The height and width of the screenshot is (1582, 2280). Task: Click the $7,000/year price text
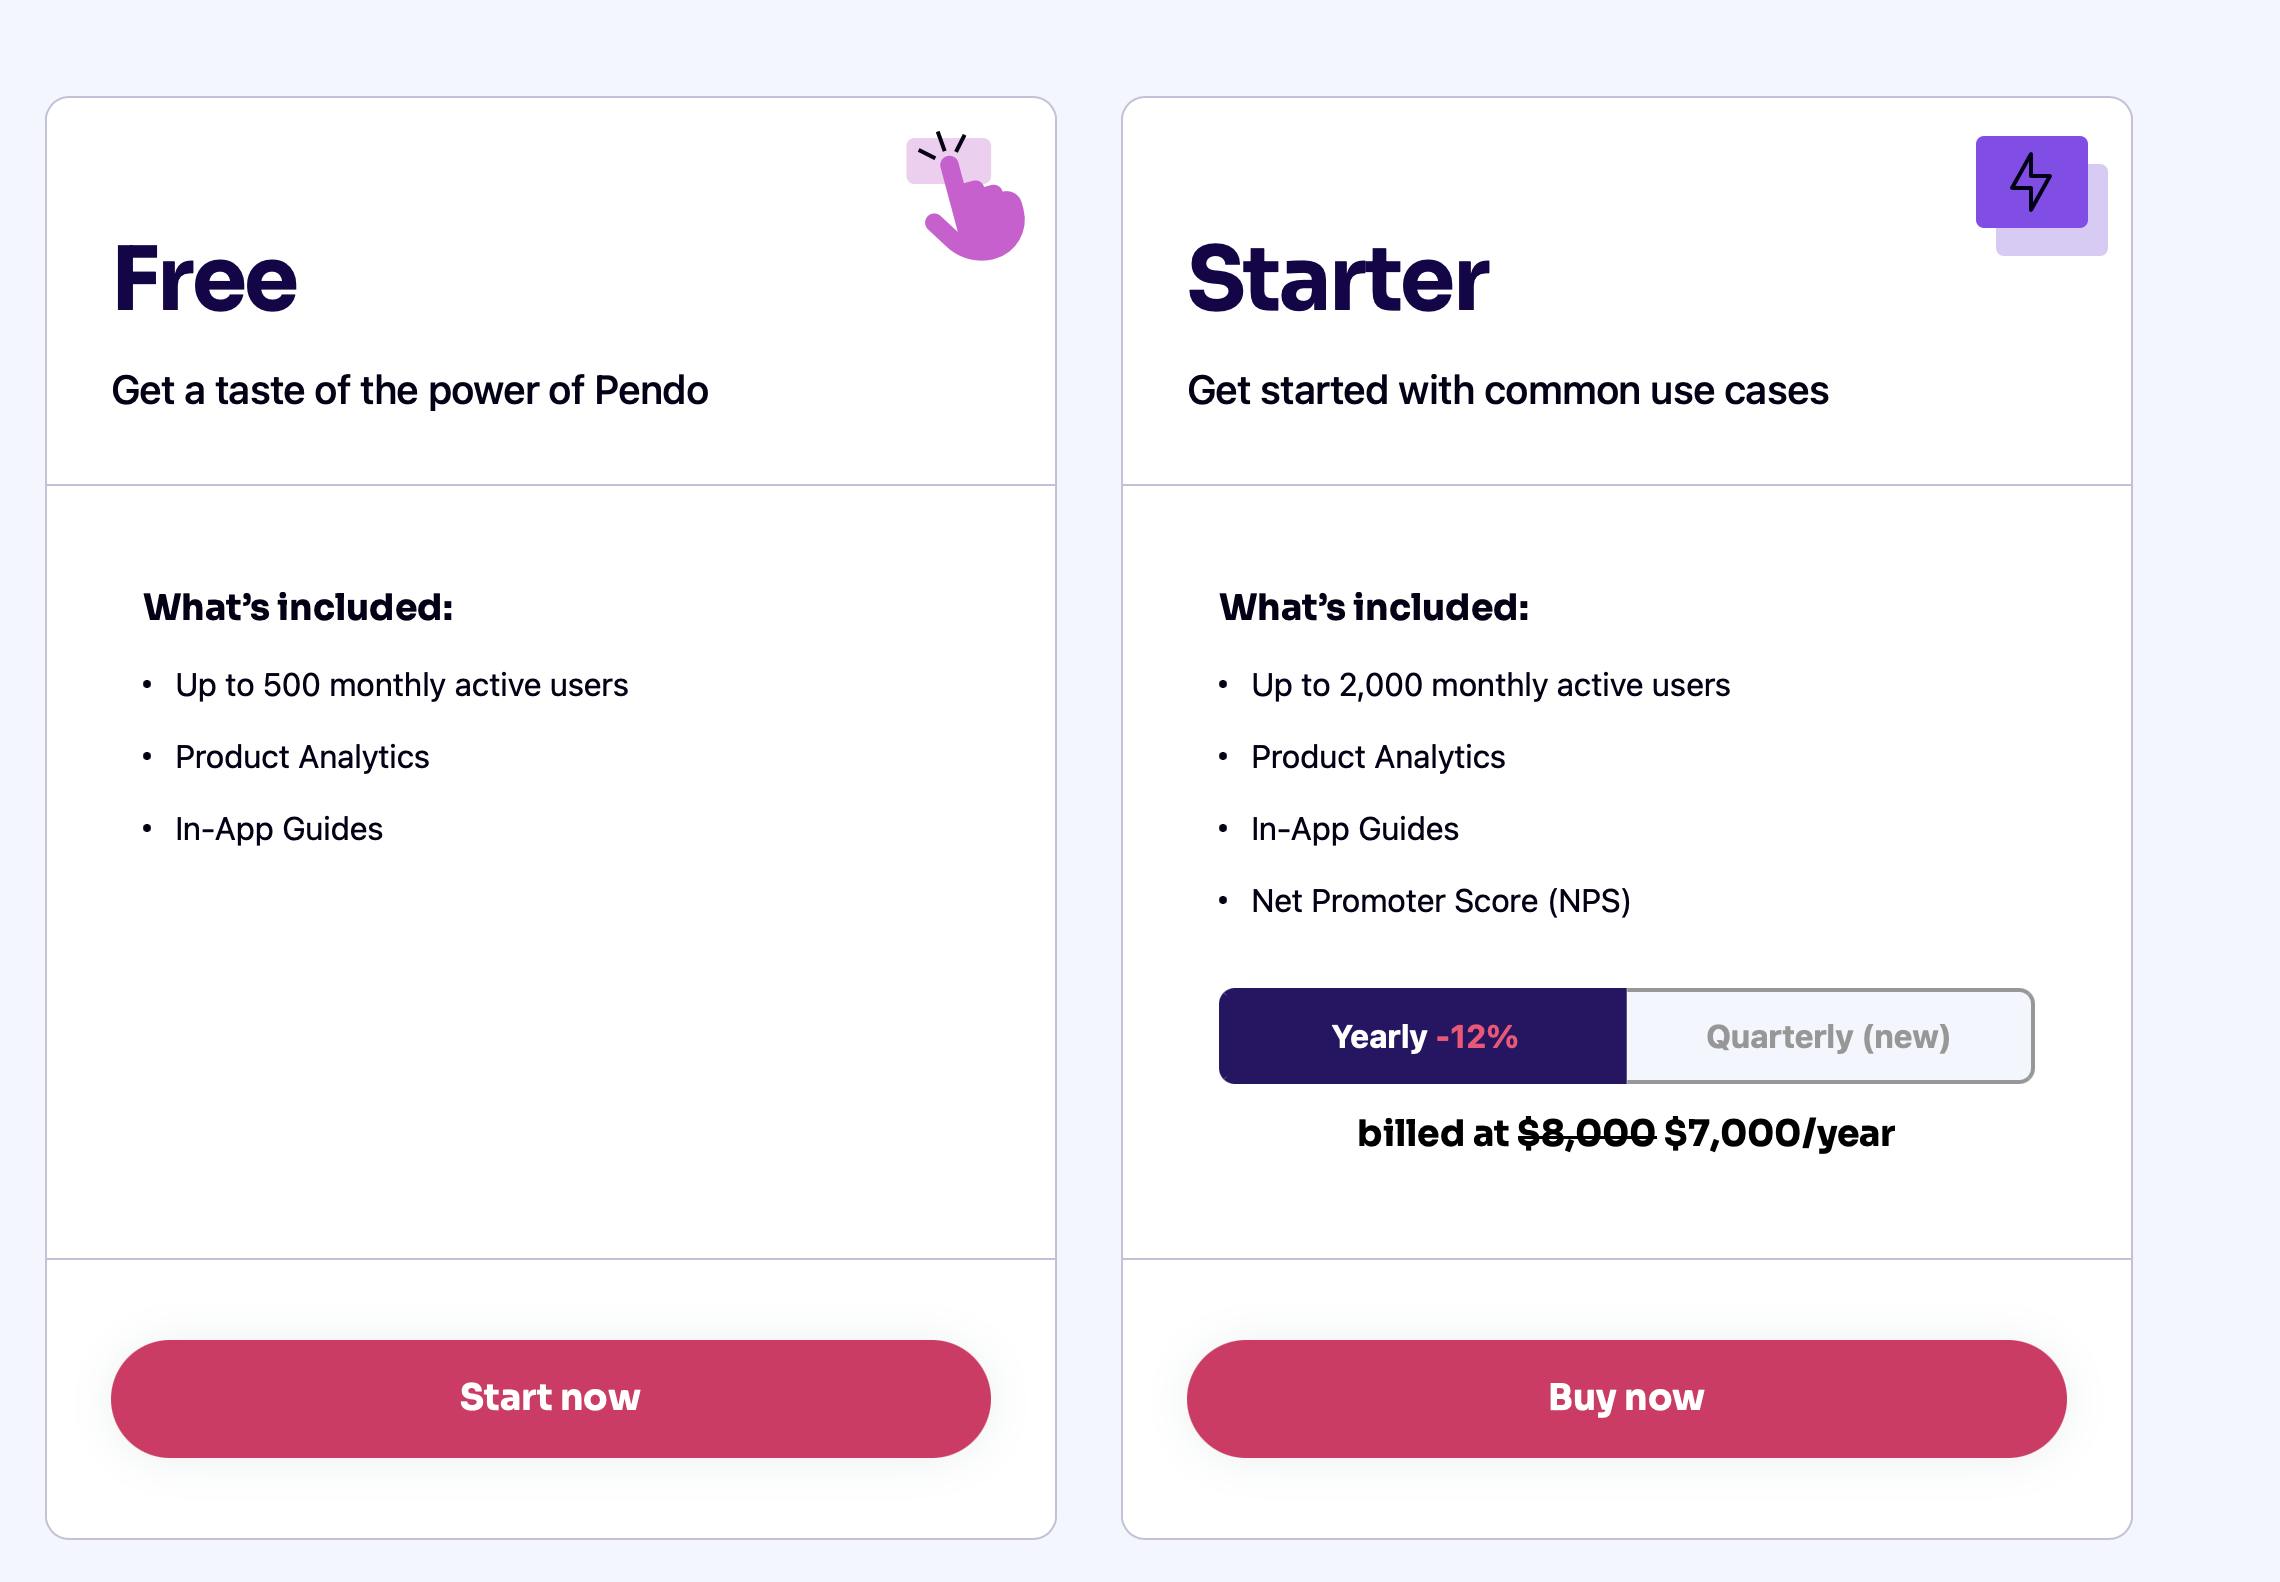pyautogui.click(x=1780, y=1133)
